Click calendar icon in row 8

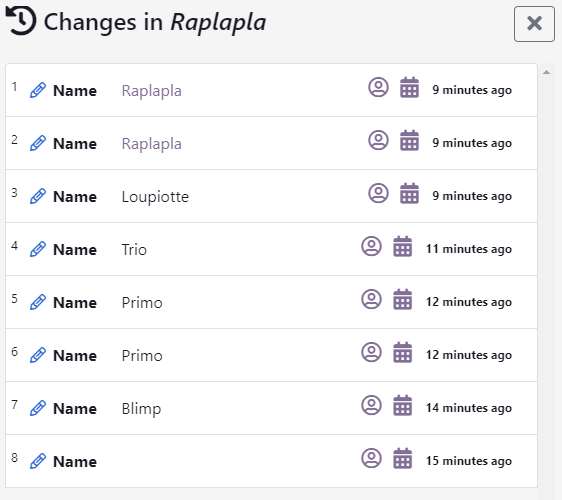pyautogui.click(x=403, y=458)
